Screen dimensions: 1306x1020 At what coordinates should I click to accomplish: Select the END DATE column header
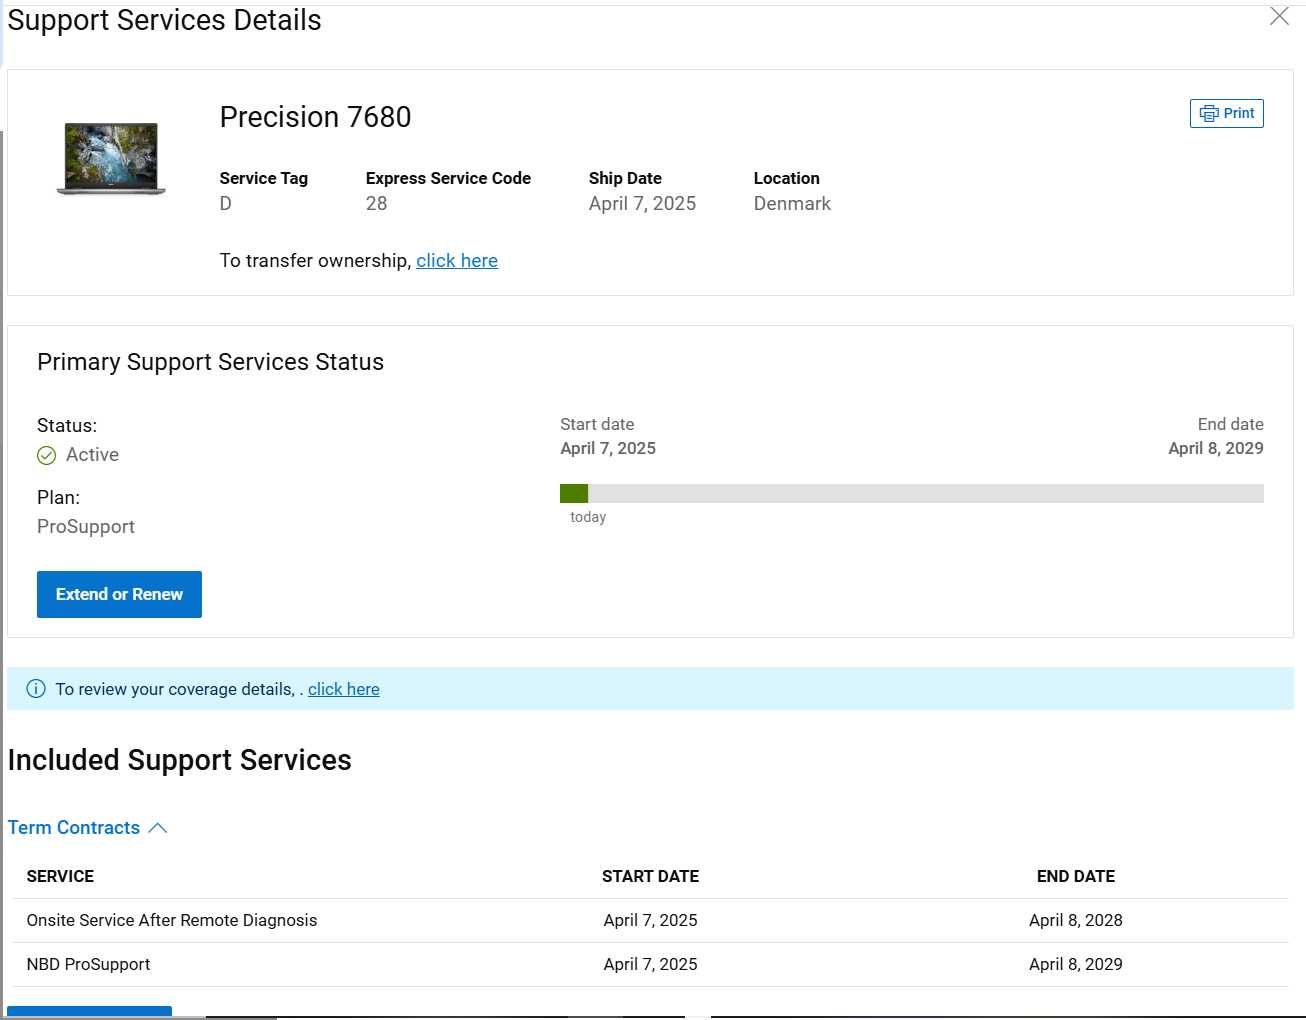coord(1076,876)
